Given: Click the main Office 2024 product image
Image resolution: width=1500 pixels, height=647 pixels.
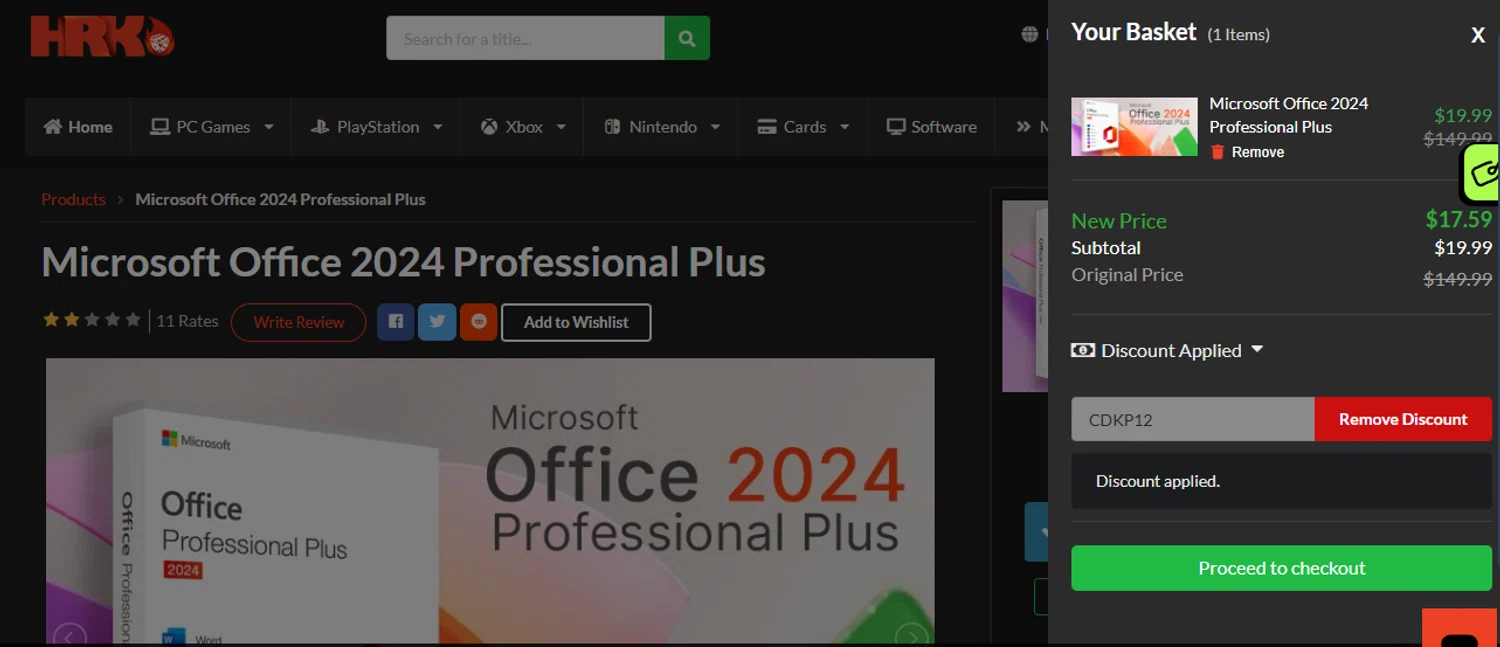Looking at the screenshot, I should point(490,501).
